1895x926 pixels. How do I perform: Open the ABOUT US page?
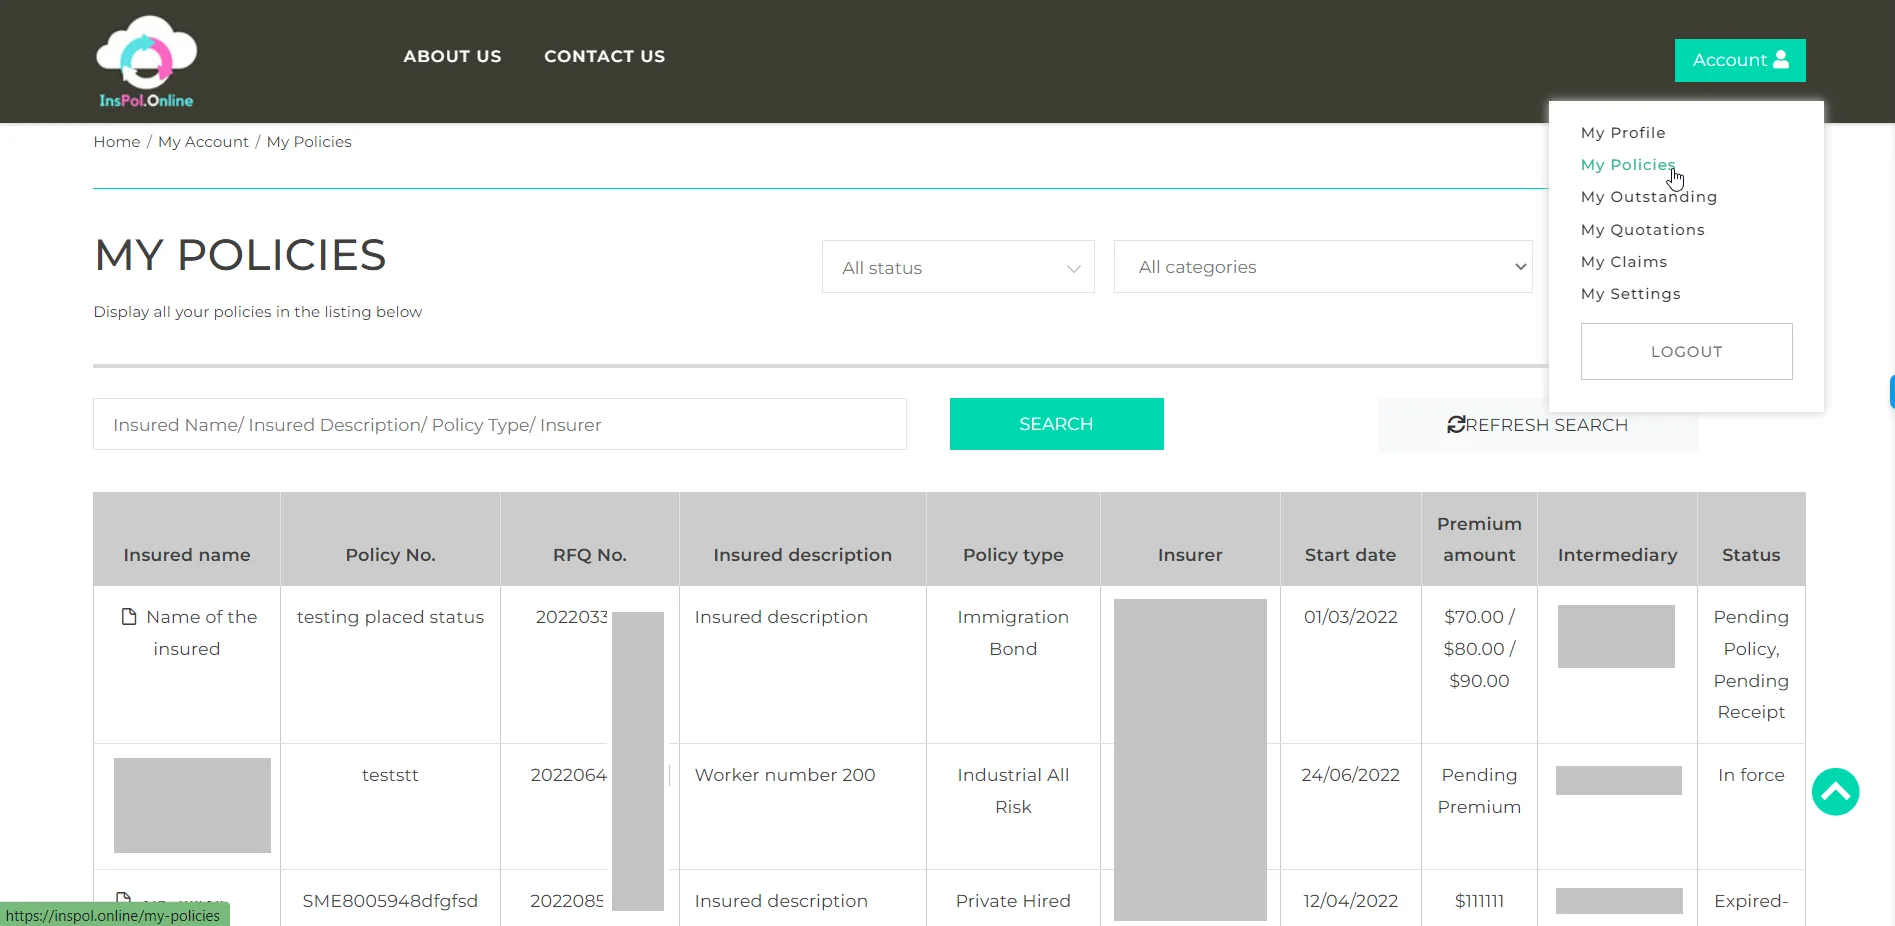pyautogui.click(x=452, y=57)
